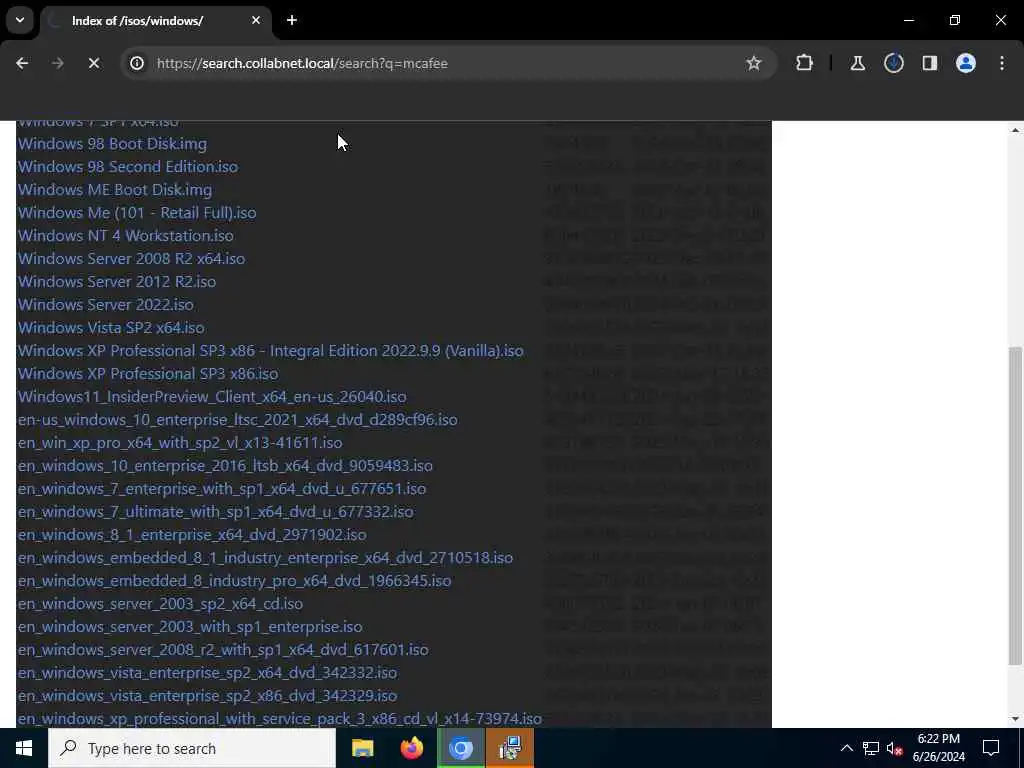Open the orange-highlighted installer app in the taskbar

point(510,748)
